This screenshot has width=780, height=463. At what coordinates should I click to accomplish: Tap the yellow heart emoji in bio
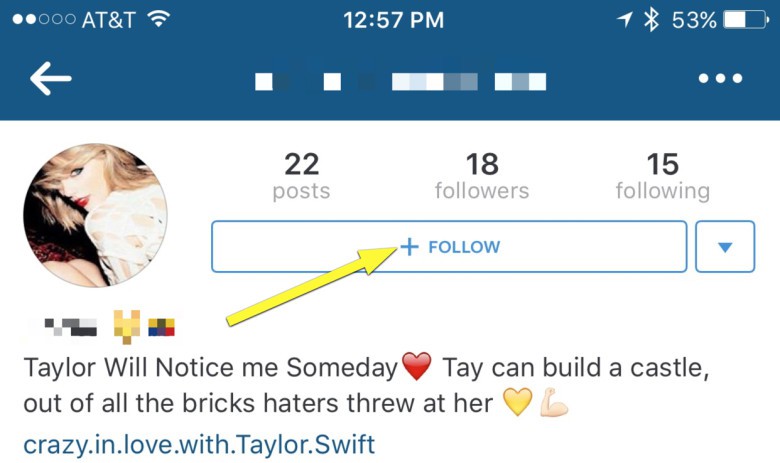click(x=517, y=402)
